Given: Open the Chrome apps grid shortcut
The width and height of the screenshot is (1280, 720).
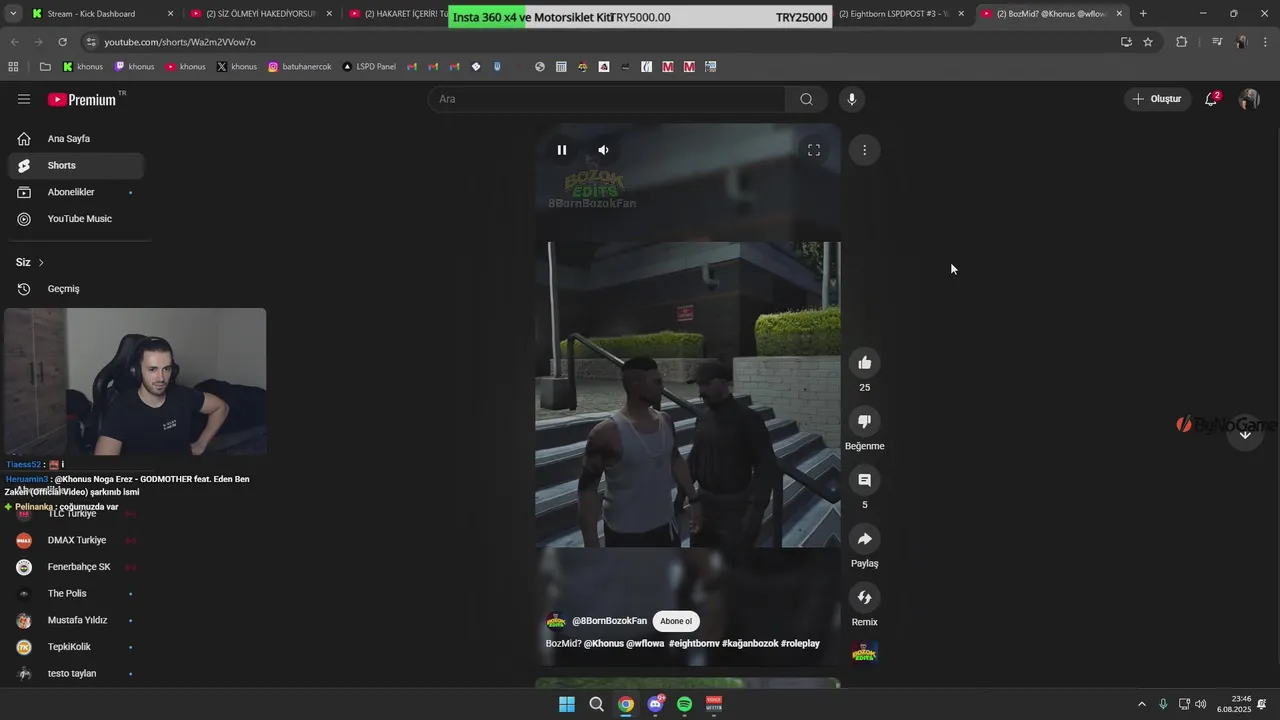Looking at the screenshot, I should click(x=13, y=67).
